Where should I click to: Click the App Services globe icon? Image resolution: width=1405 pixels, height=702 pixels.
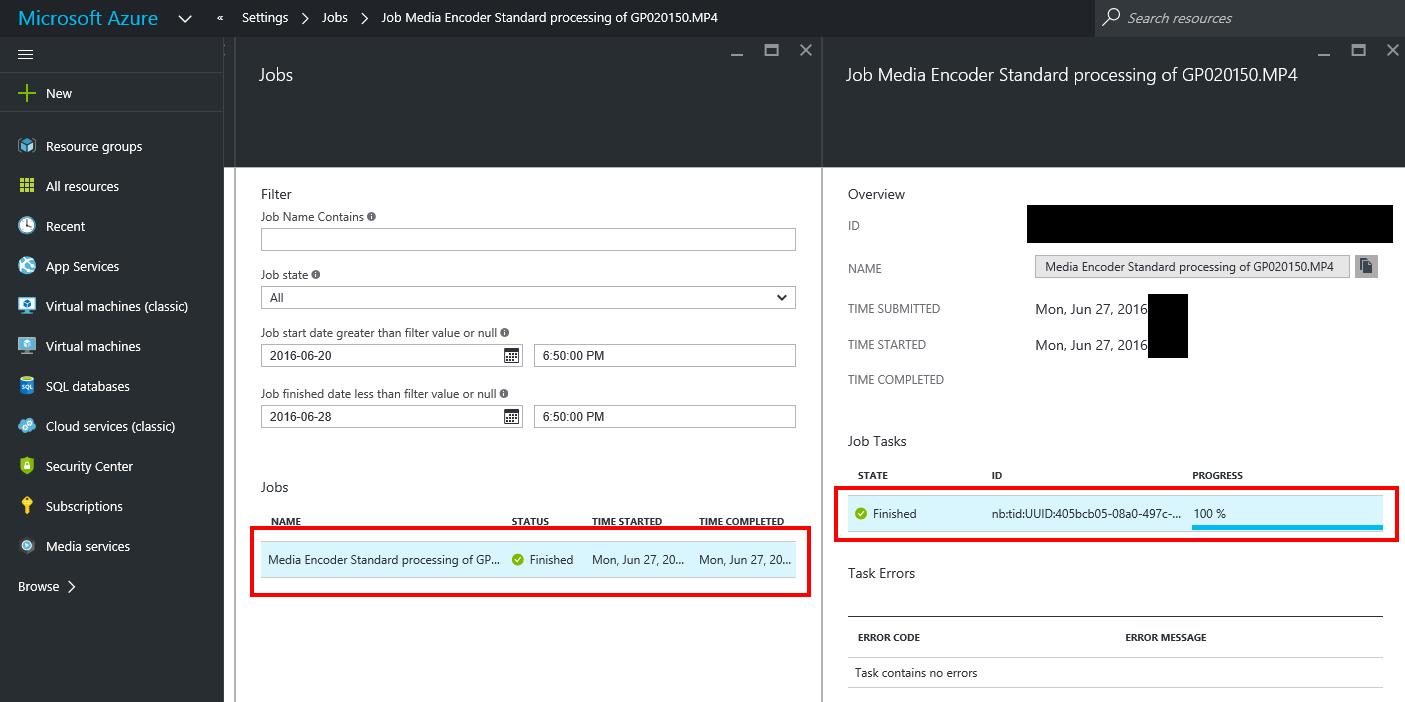(x=27, y=266)
